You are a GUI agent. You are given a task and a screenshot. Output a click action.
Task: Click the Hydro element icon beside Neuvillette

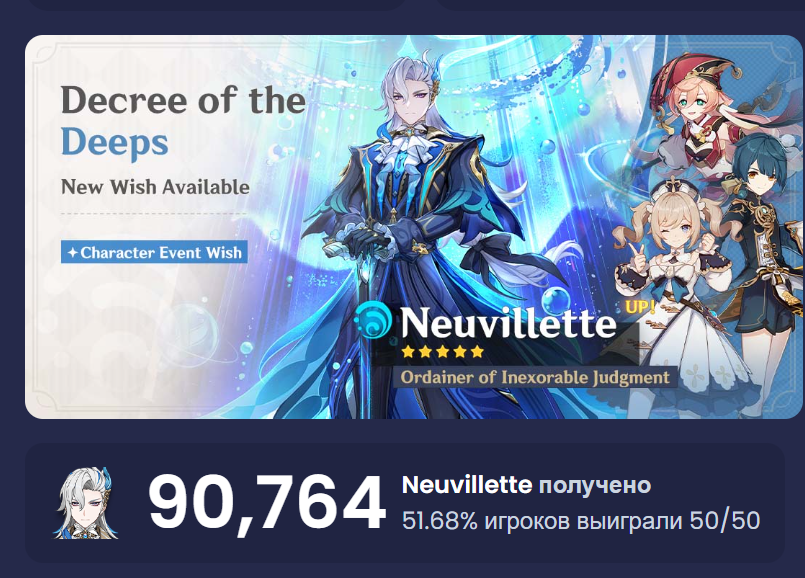[x=373, y=320]
